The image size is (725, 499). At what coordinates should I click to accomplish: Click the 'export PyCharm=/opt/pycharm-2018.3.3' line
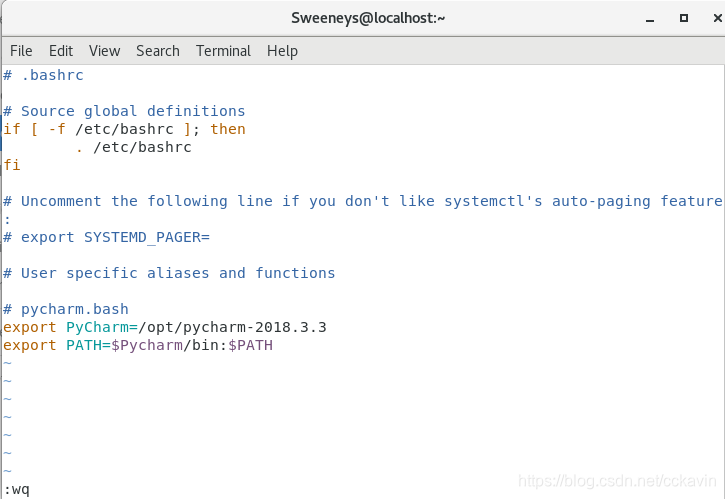[165, 327]
